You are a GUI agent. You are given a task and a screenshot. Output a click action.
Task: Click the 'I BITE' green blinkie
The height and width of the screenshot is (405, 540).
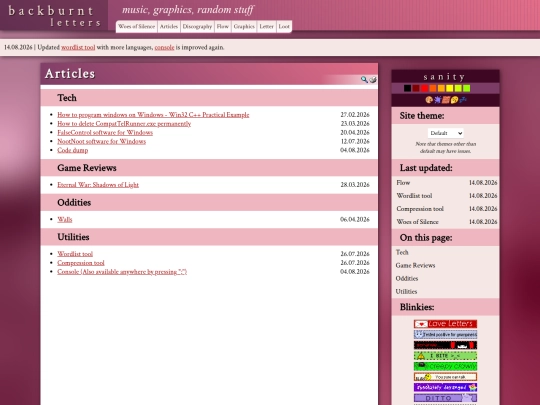pyautogui.click(x=445, y=356)
